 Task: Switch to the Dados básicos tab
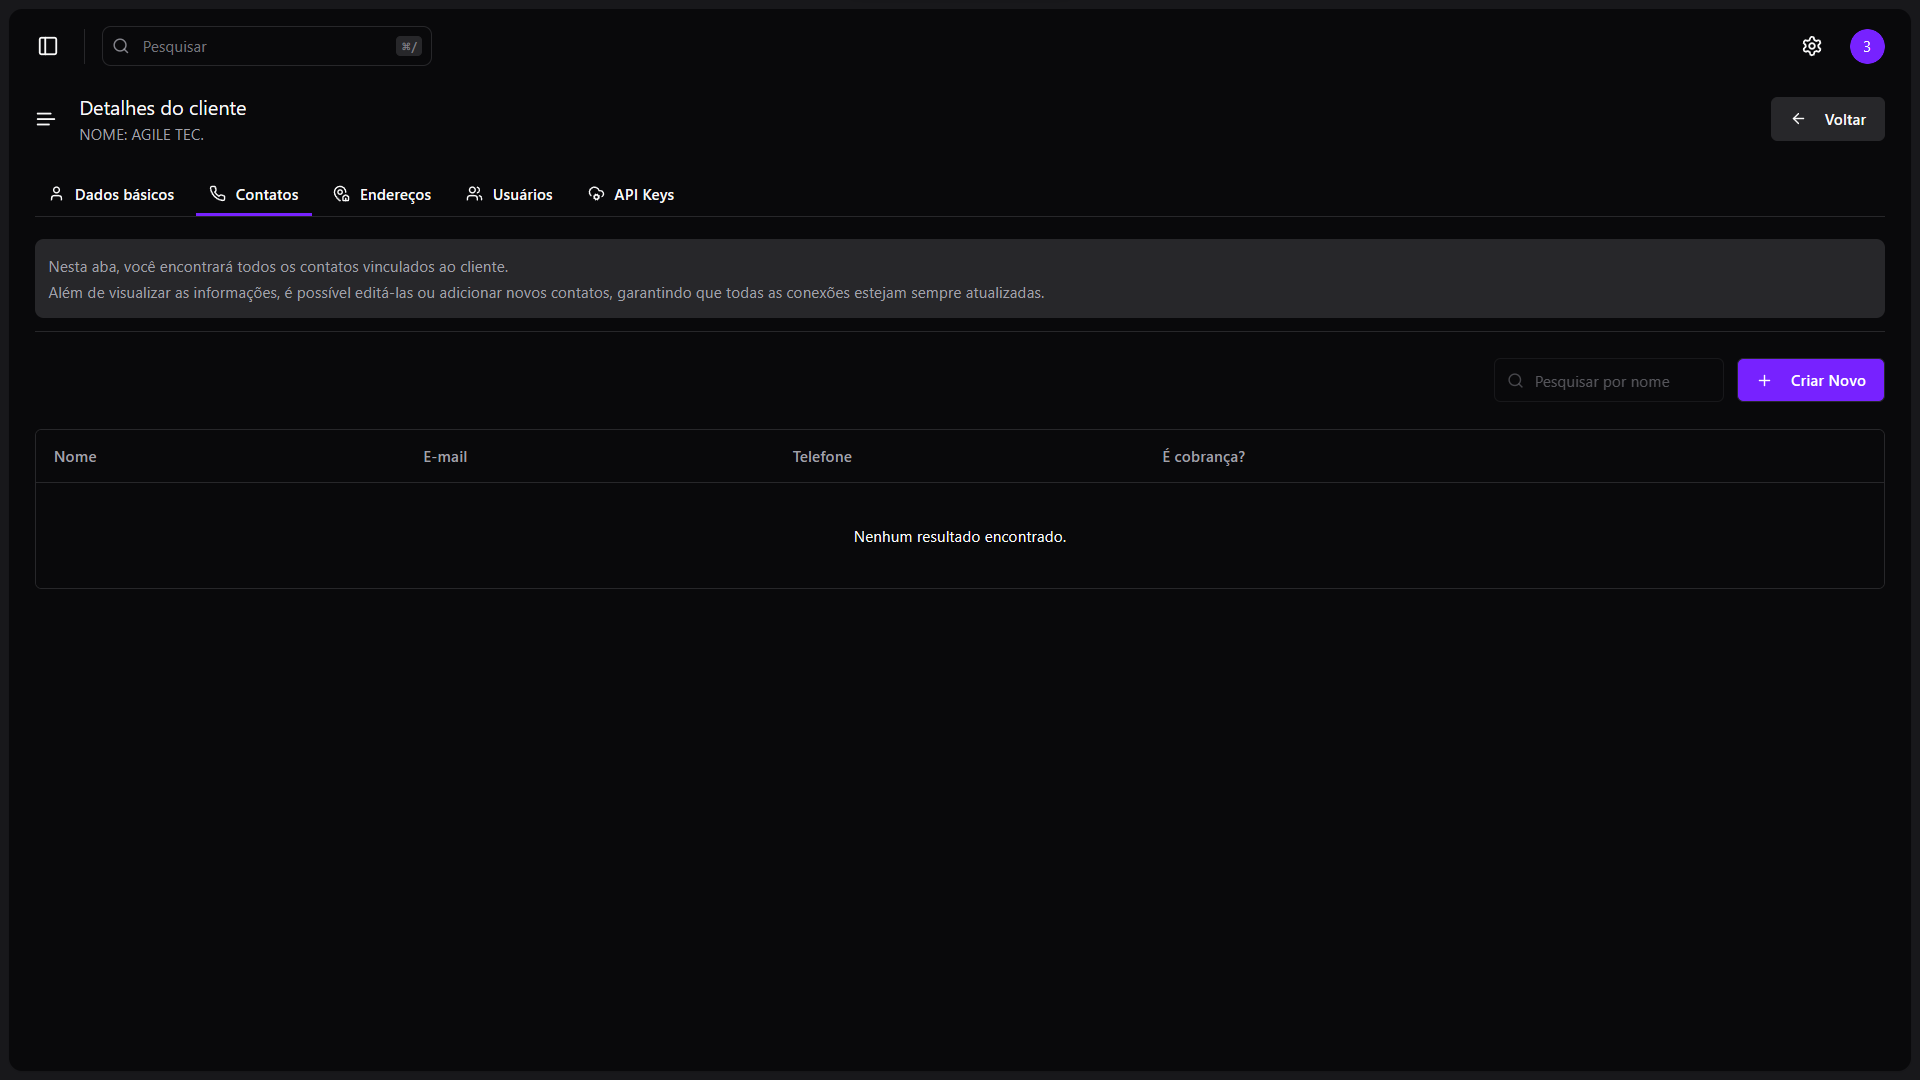click(124, 195)
